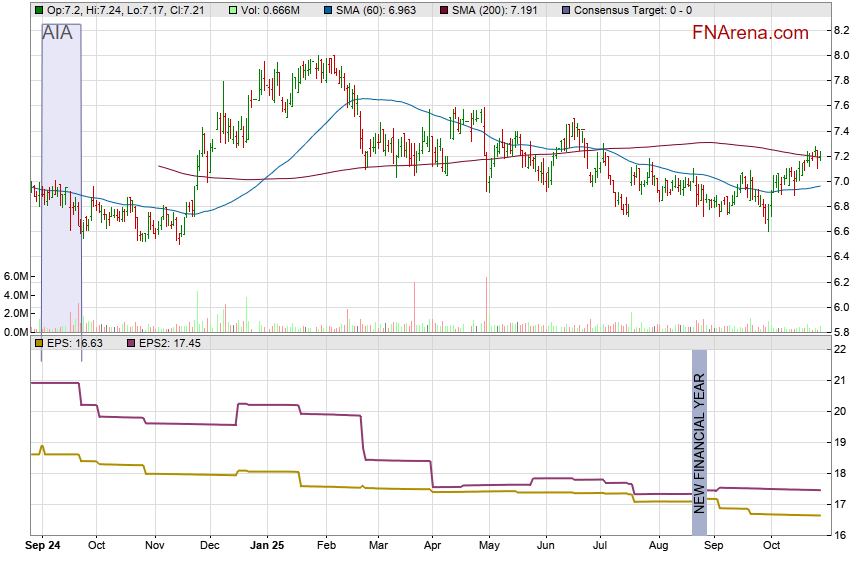This screenshot has height=566, width=859.
Task: Click the EPS2: 17.45 legend text
Action: coord(171,343)
